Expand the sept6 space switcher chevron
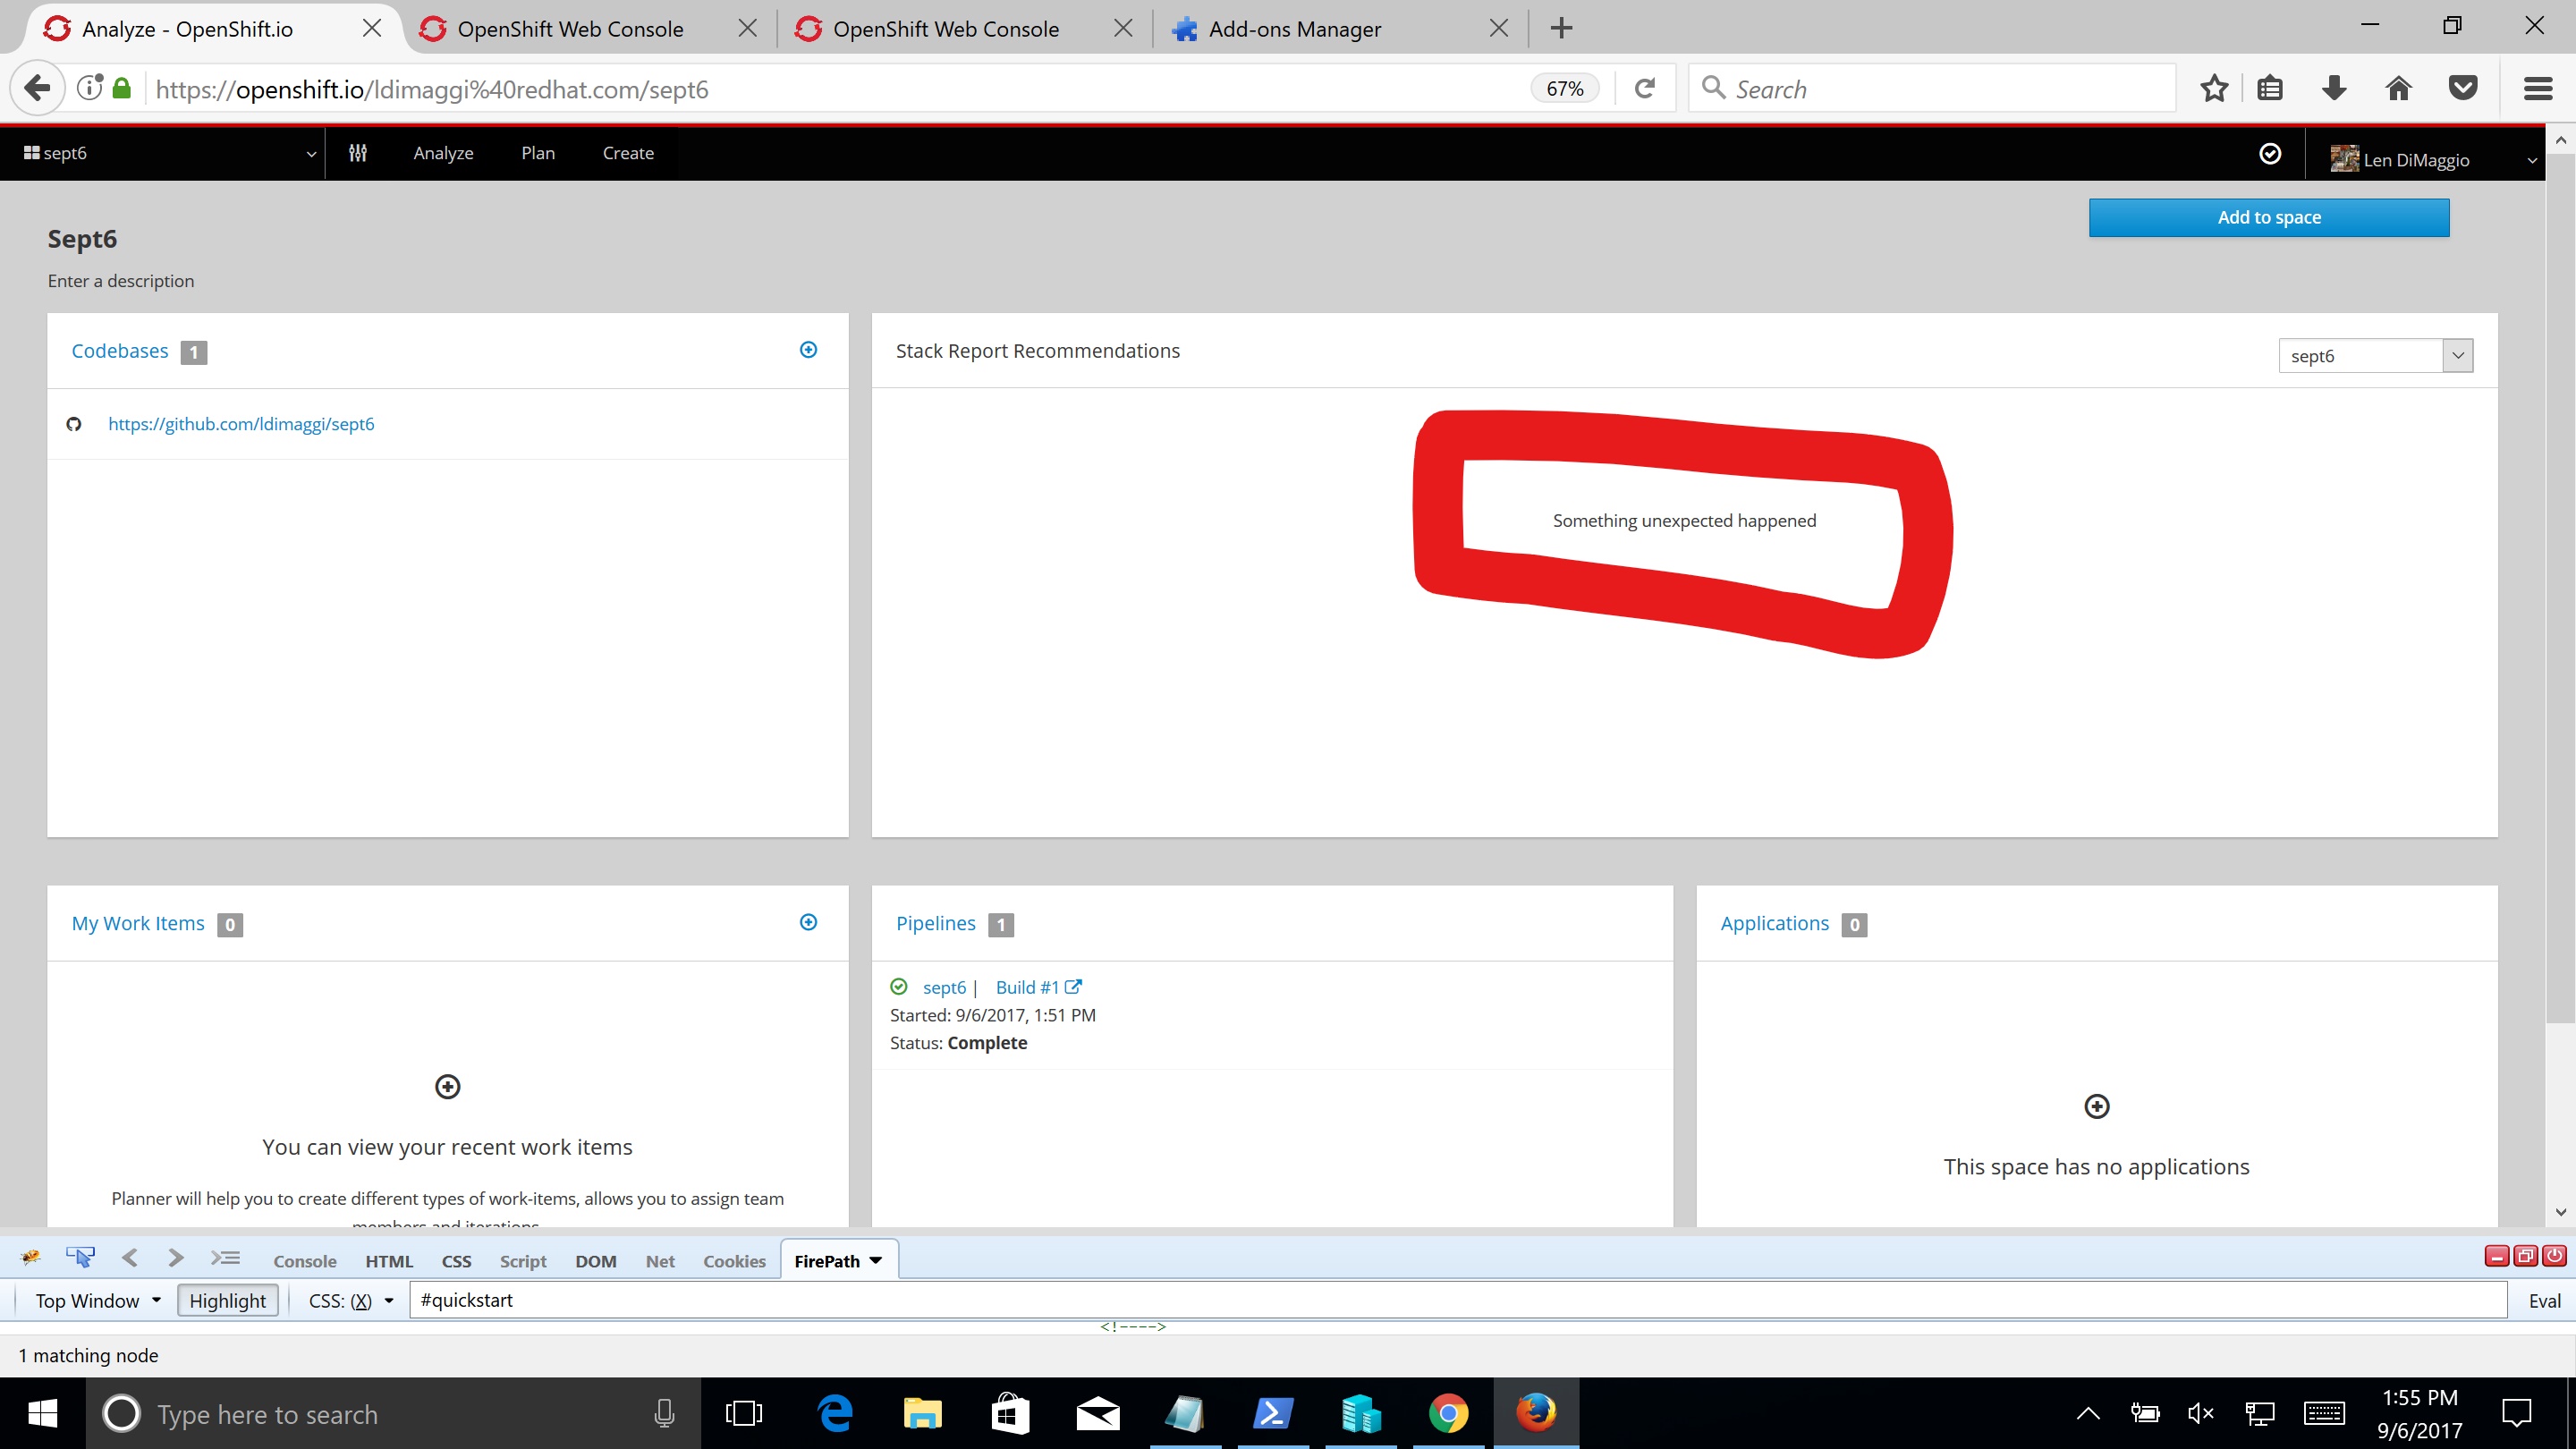 pyautogui.click(x=310, y=153)
